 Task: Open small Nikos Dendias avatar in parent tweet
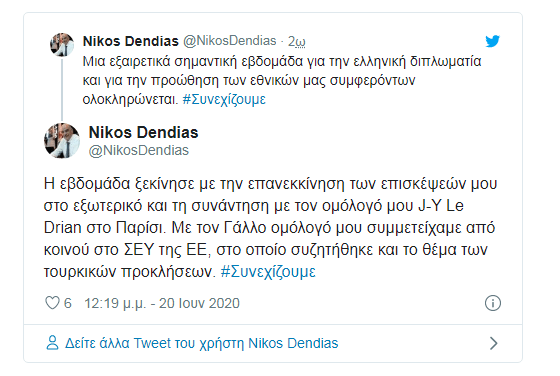62,45
